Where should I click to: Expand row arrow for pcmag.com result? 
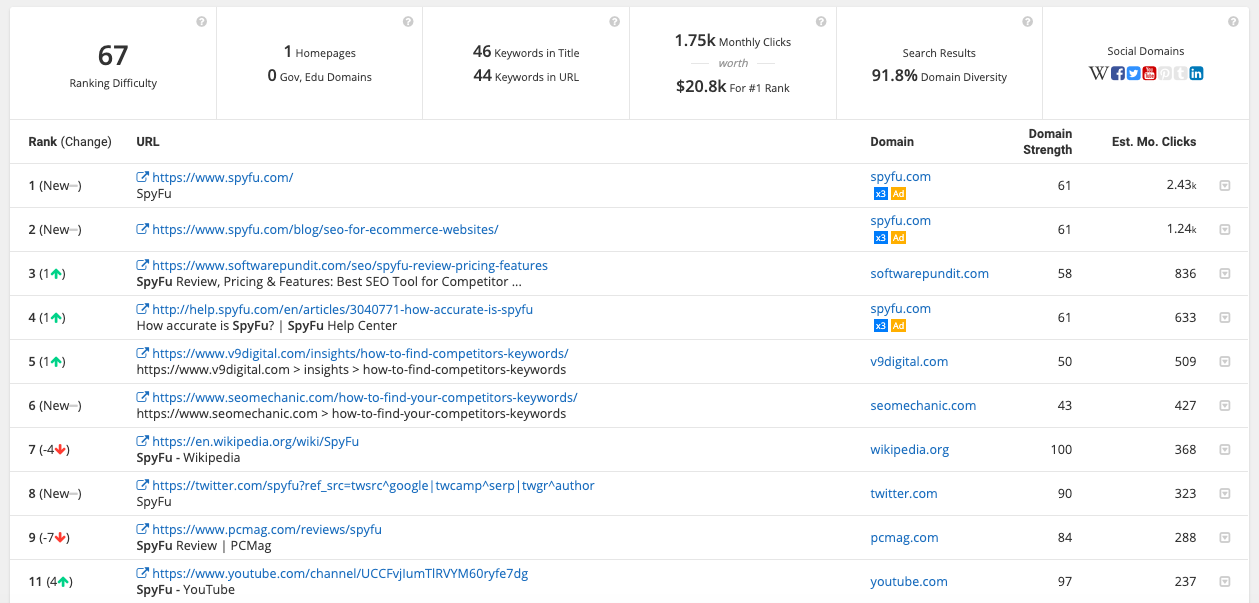coord(1225,538)
